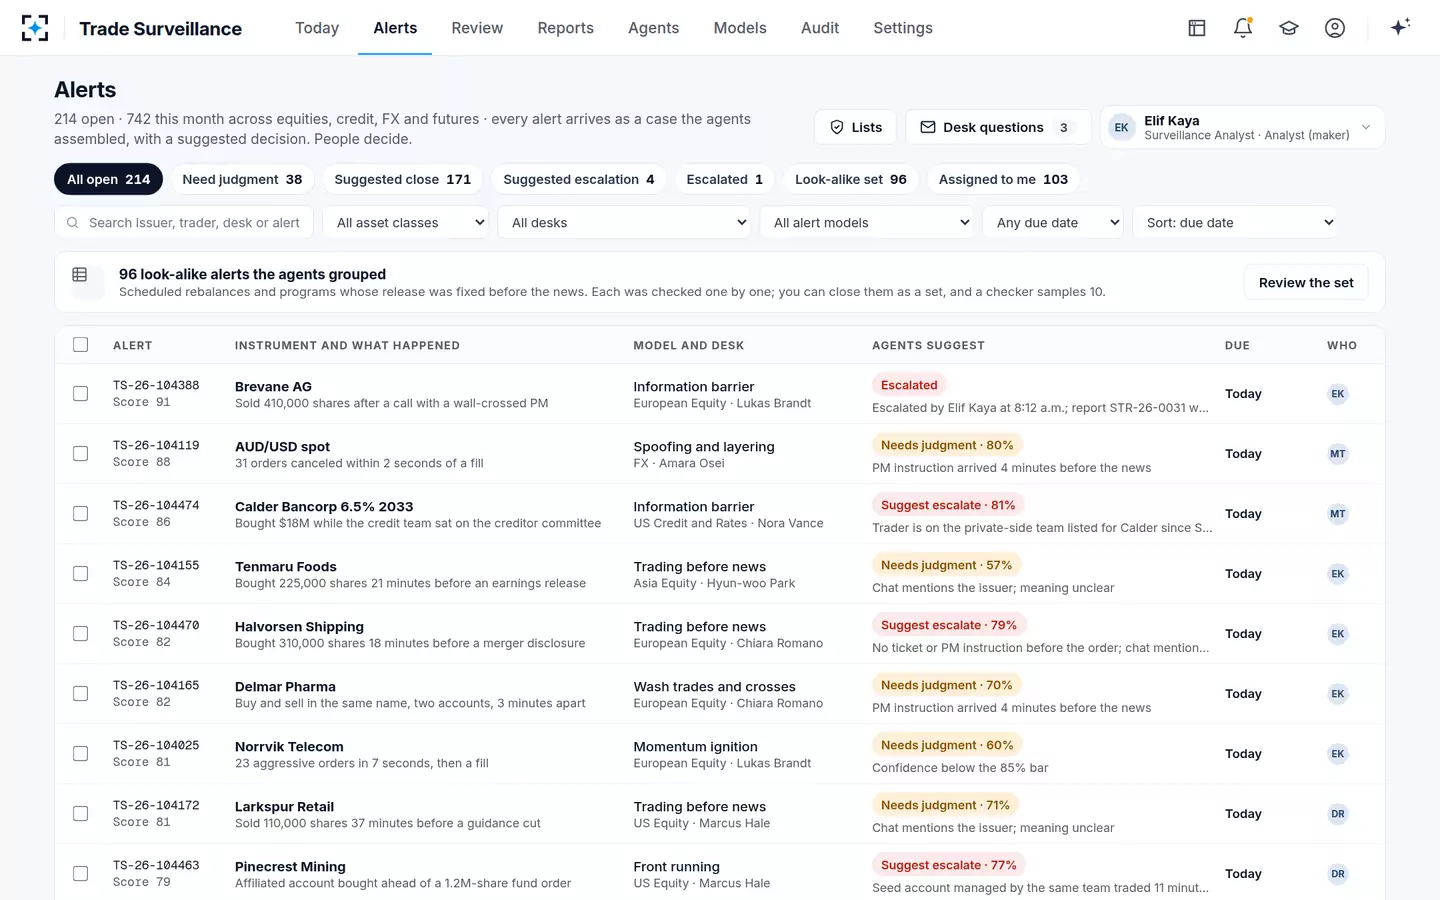Check the box for AUD/USD spot alert
Screen dimensions: 1440x900
pos(81,454)
